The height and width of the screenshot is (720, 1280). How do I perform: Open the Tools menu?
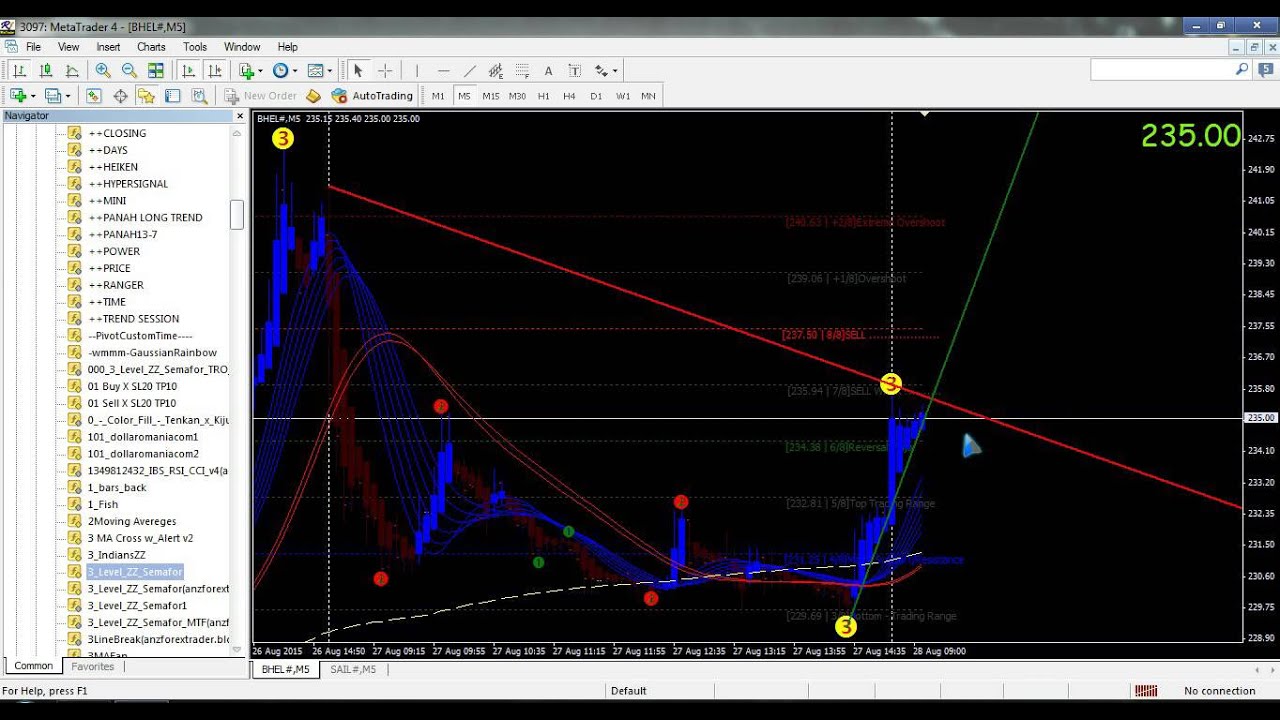coord(195,47)
